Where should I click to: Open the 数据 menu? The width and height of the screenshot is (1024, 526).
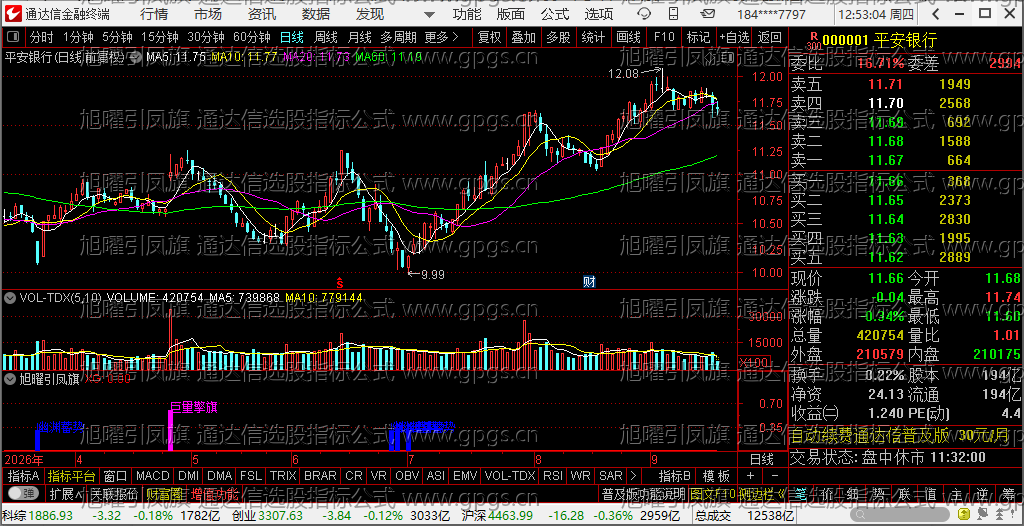(315, 14)
